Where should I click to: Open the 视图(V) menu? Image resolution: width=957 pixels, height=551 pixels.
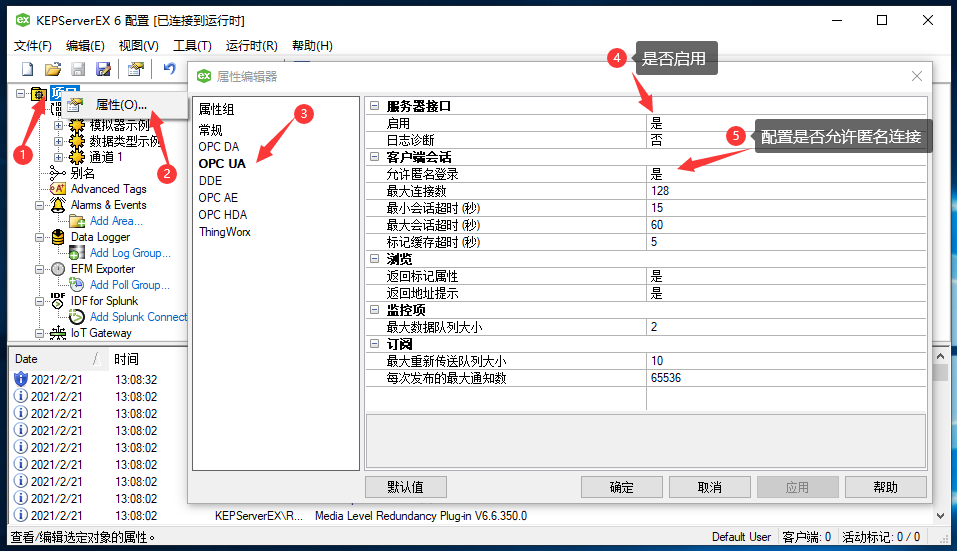click(x=139, y=46)
